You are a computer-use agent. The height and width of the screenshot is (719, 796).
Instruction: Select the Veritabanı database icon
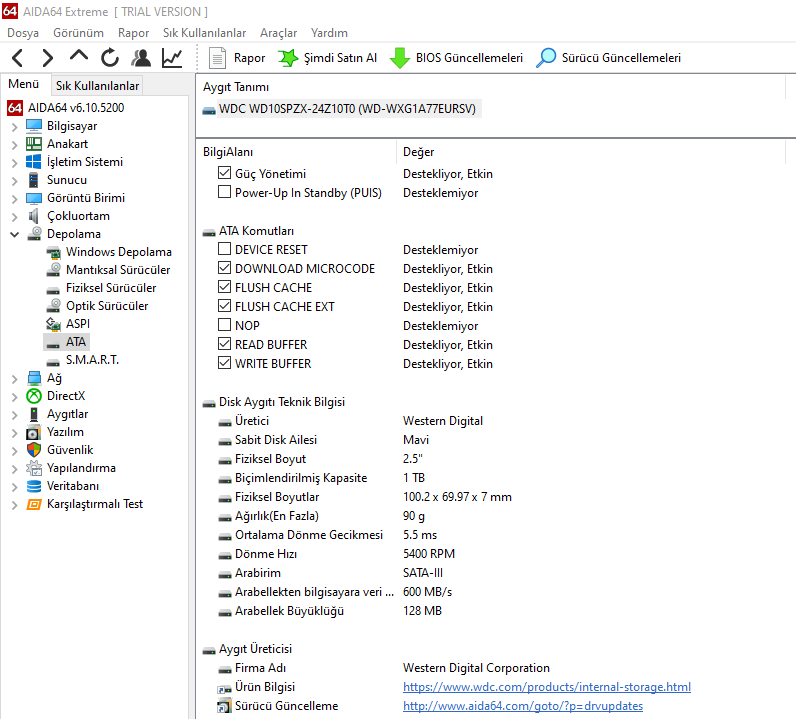point(34,486)
